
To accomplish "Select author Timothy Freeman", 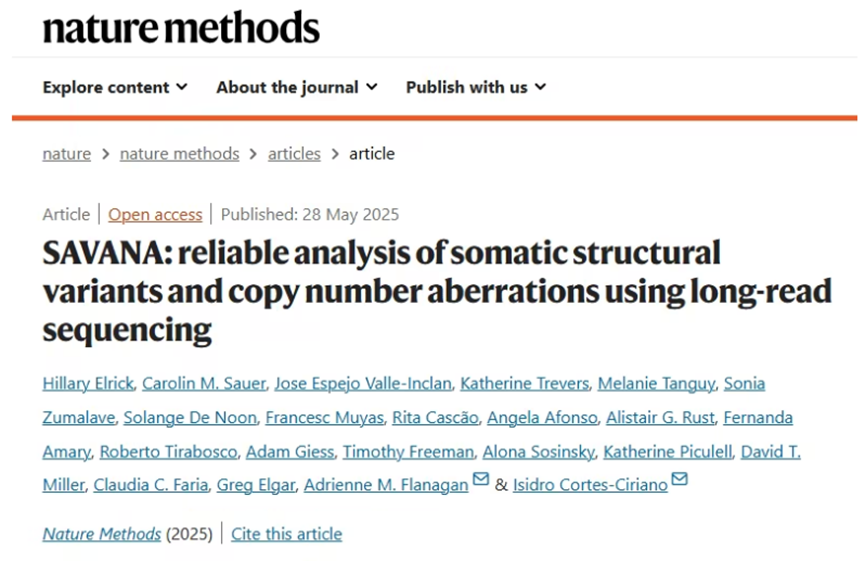I will click(x=408, y=452).
